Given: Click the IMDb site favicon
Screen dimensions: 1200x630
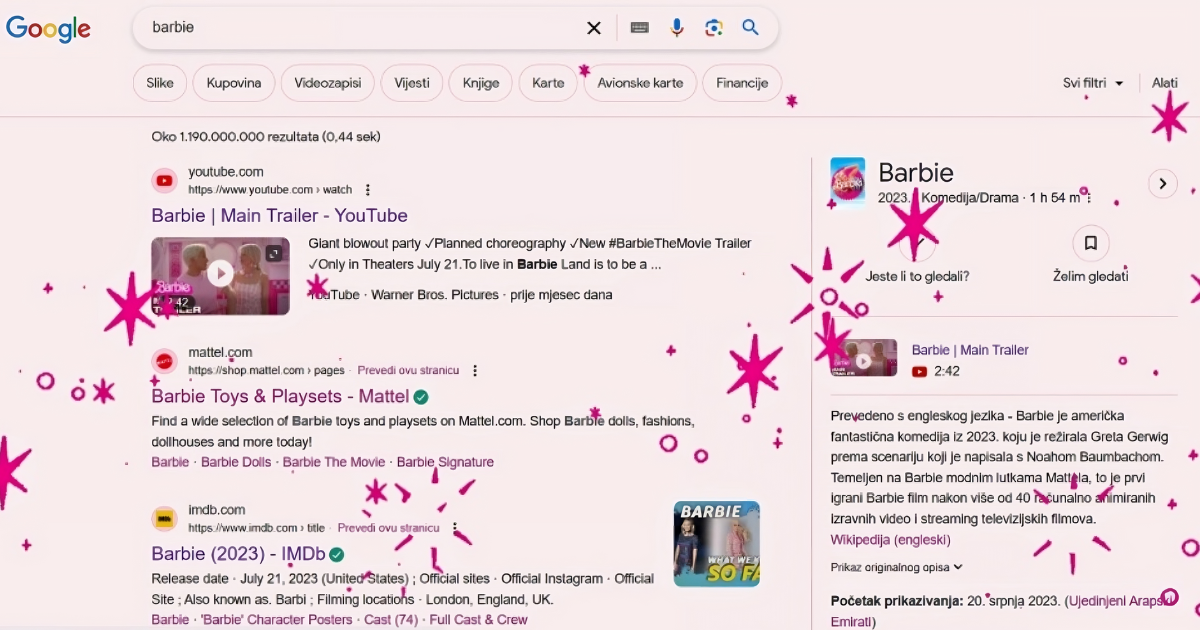Looking at the screenshot, I should coord(165,518).
